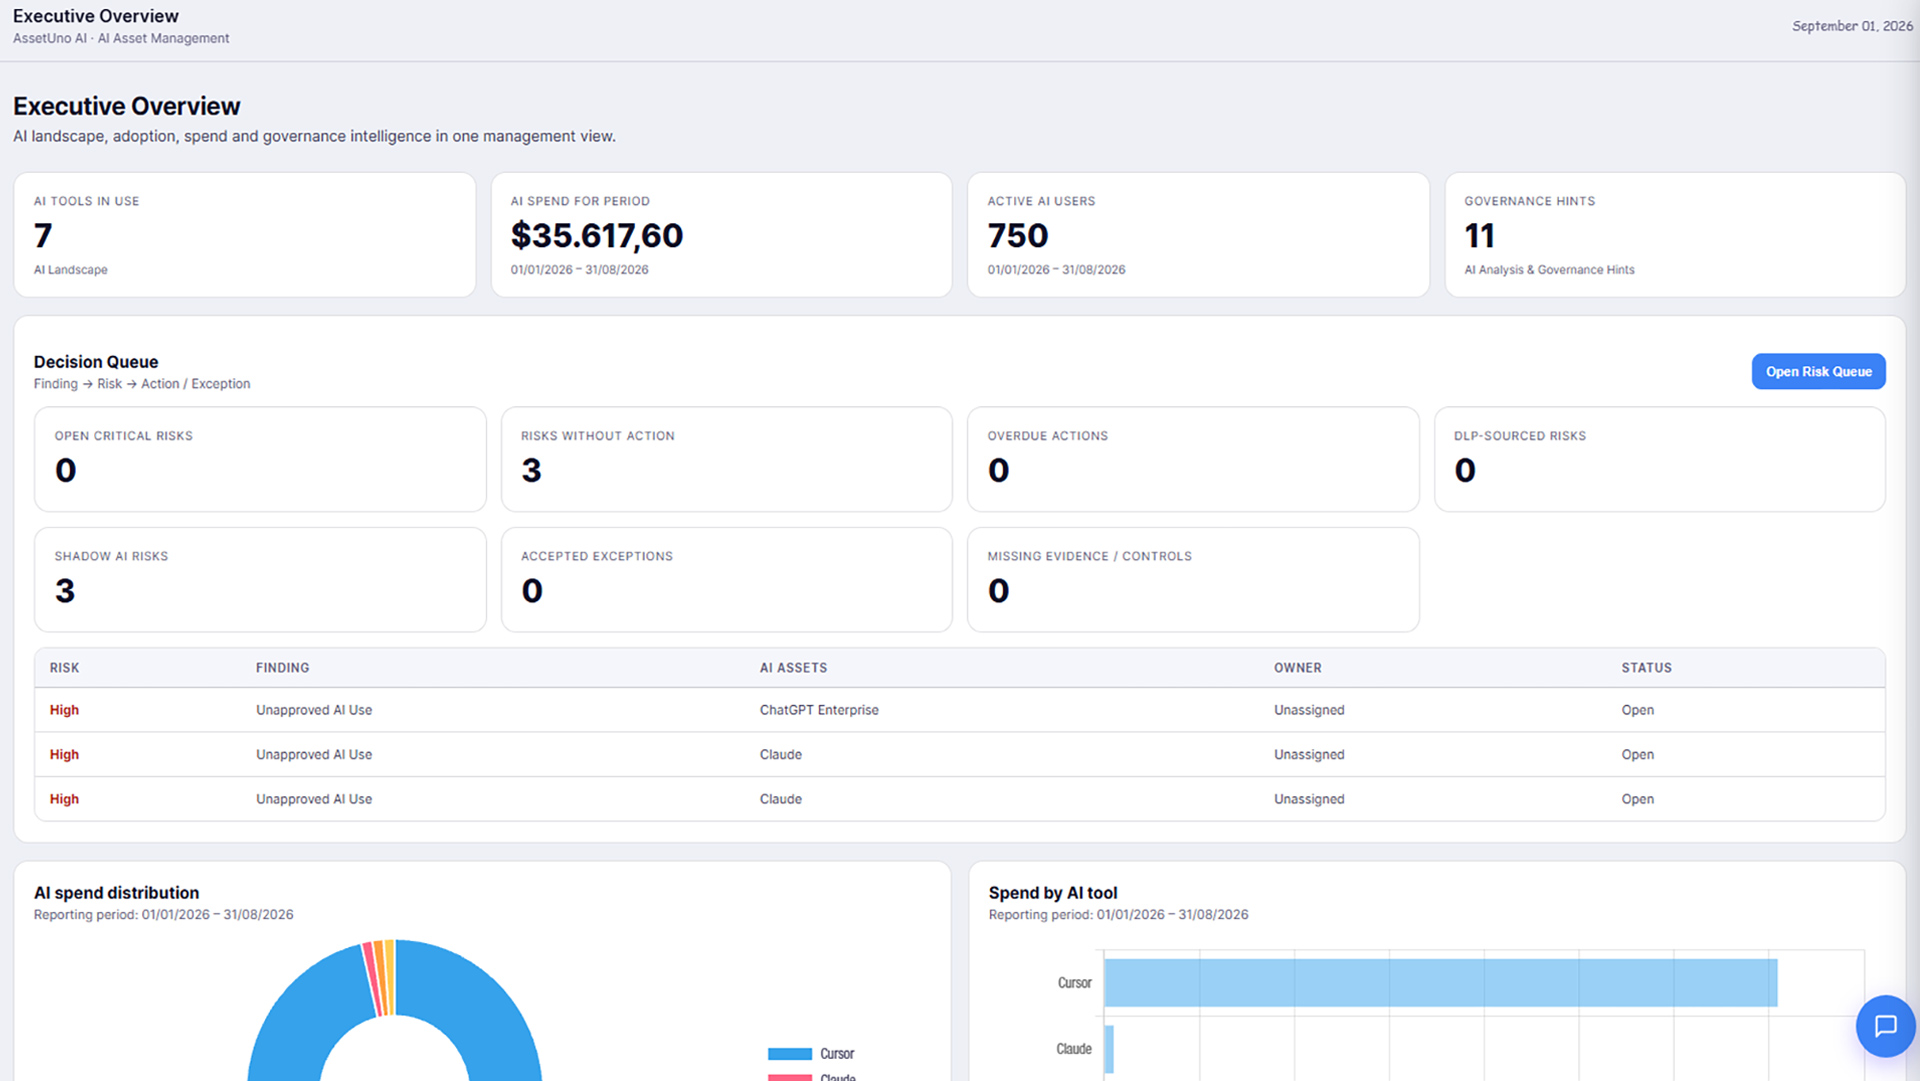Click the AI ASSETS column header
Screen dimensions: 1920x1081
(x=793, y=668)
